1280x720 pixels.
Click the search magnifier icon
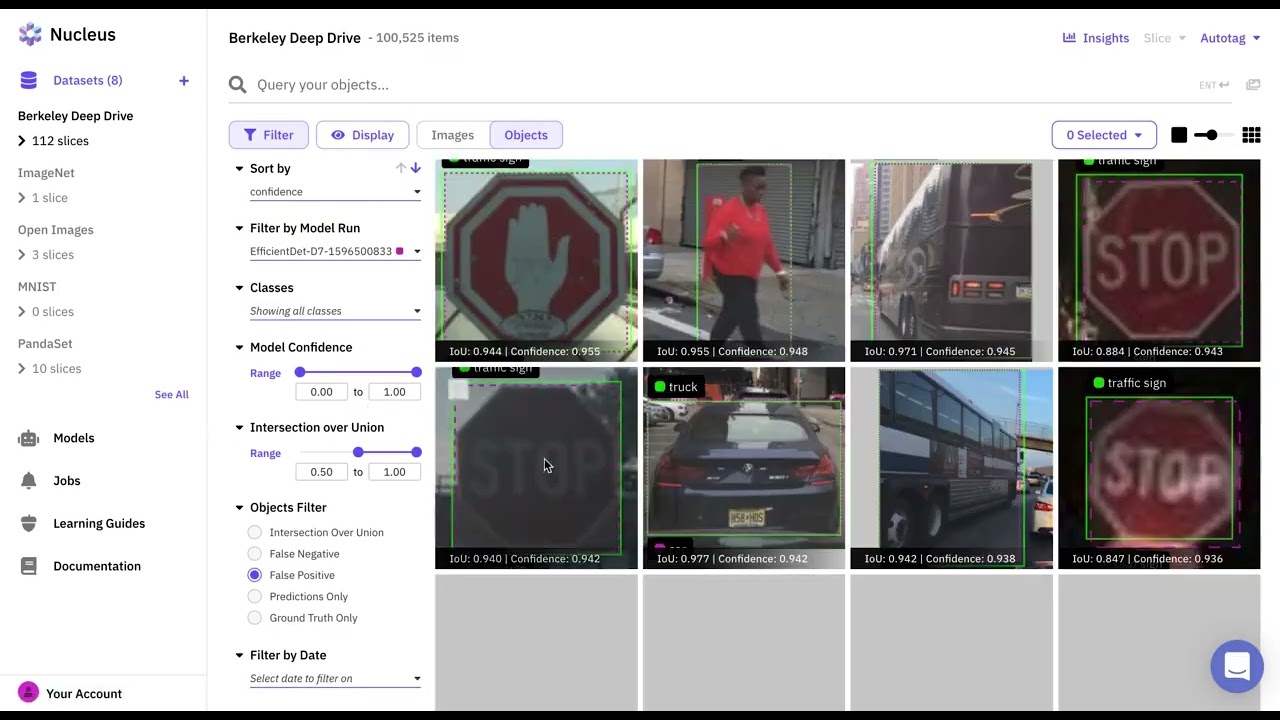point(237,85)
